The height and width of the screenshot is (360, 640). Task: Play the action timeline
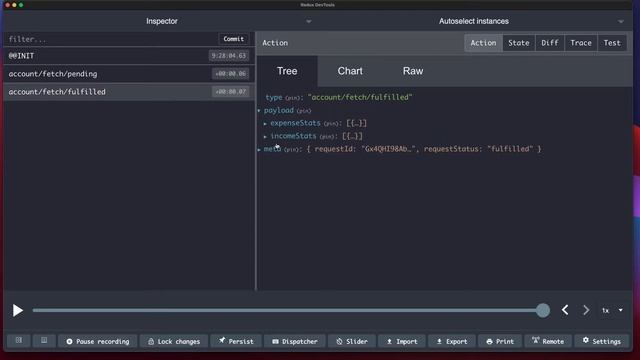pos(17,311)
